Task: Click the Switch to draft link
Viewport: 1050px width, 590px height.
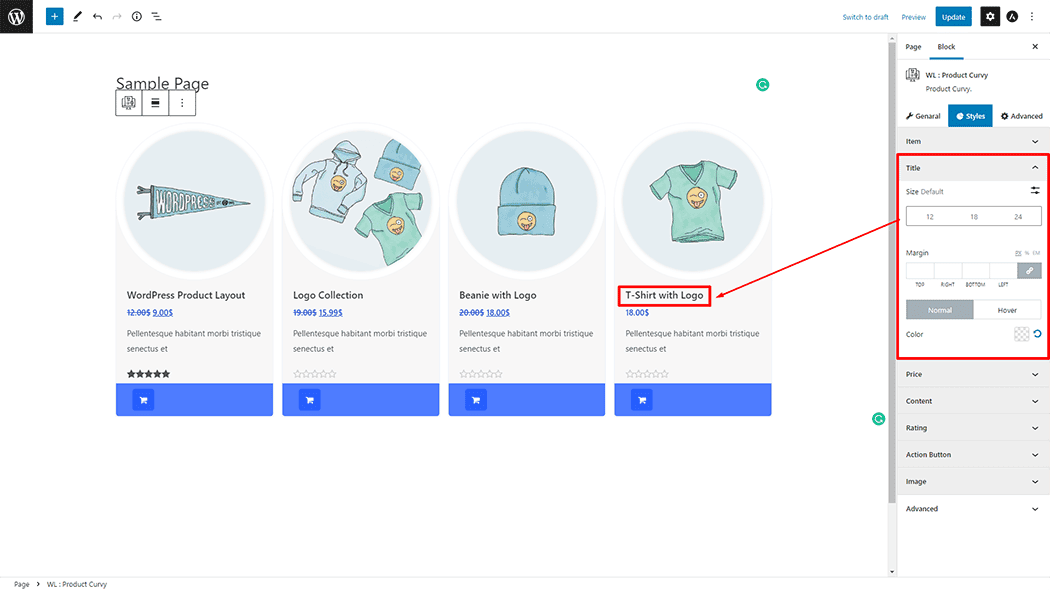Action: (865, 17)
